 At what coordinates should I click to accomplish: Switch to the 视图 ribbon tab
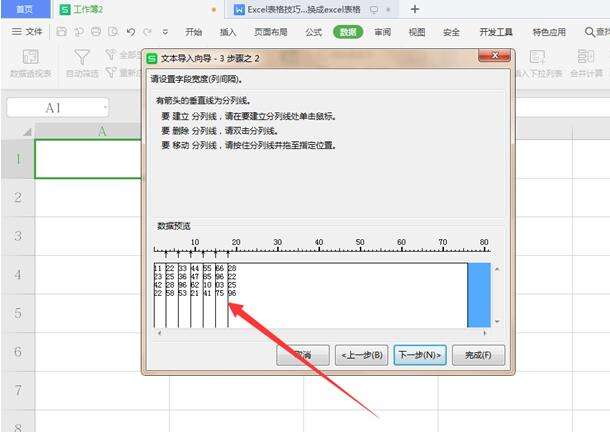[417, 32]
